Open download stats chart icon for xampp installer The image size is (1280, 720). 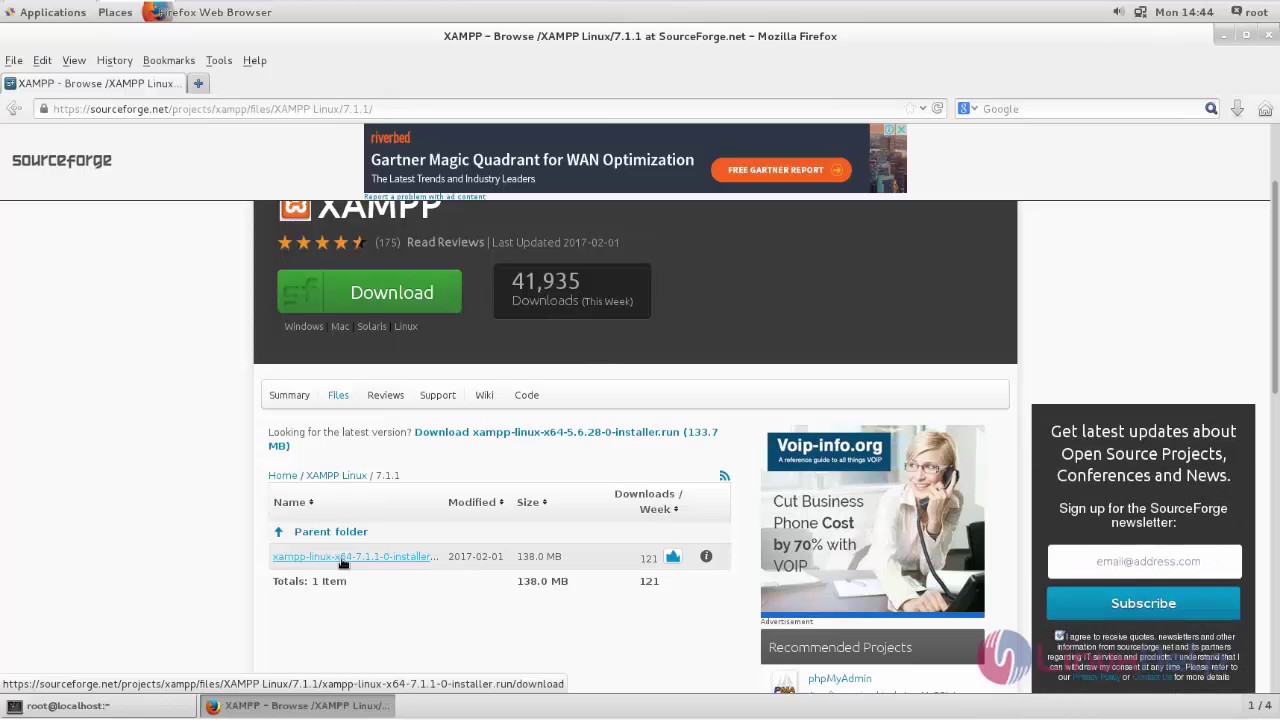(673, 556)
